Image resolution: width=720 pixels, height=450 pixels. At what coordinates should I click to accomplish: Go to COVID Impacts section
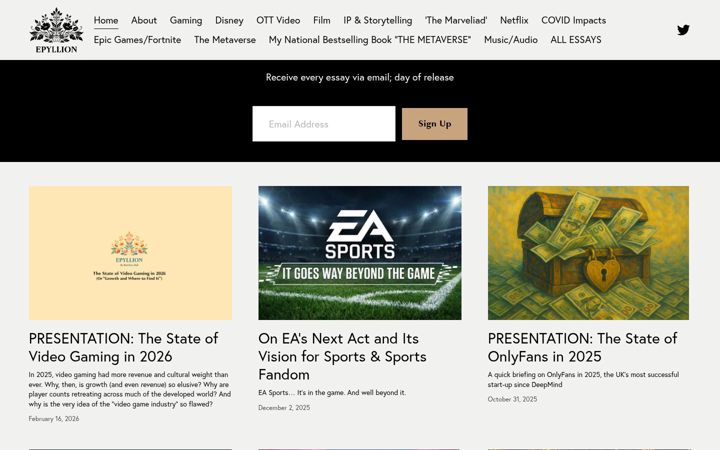click(574, 20)
